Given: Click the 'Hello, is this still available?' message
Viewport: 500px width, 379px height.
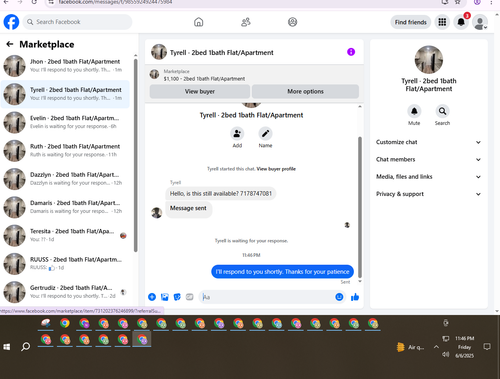Looking at the screenshot, I should [221, 193].
